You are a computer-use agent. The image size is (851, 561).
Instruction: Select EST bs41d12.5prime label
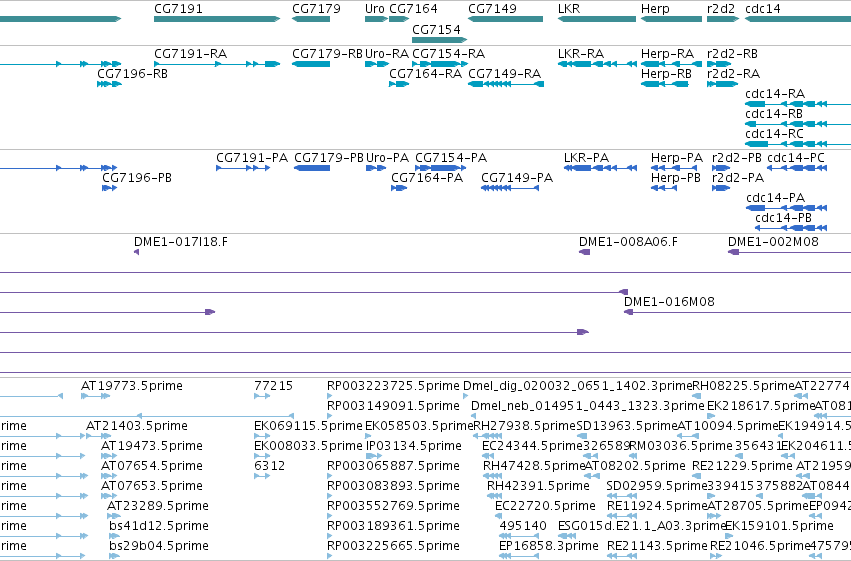tap(159, 526)
